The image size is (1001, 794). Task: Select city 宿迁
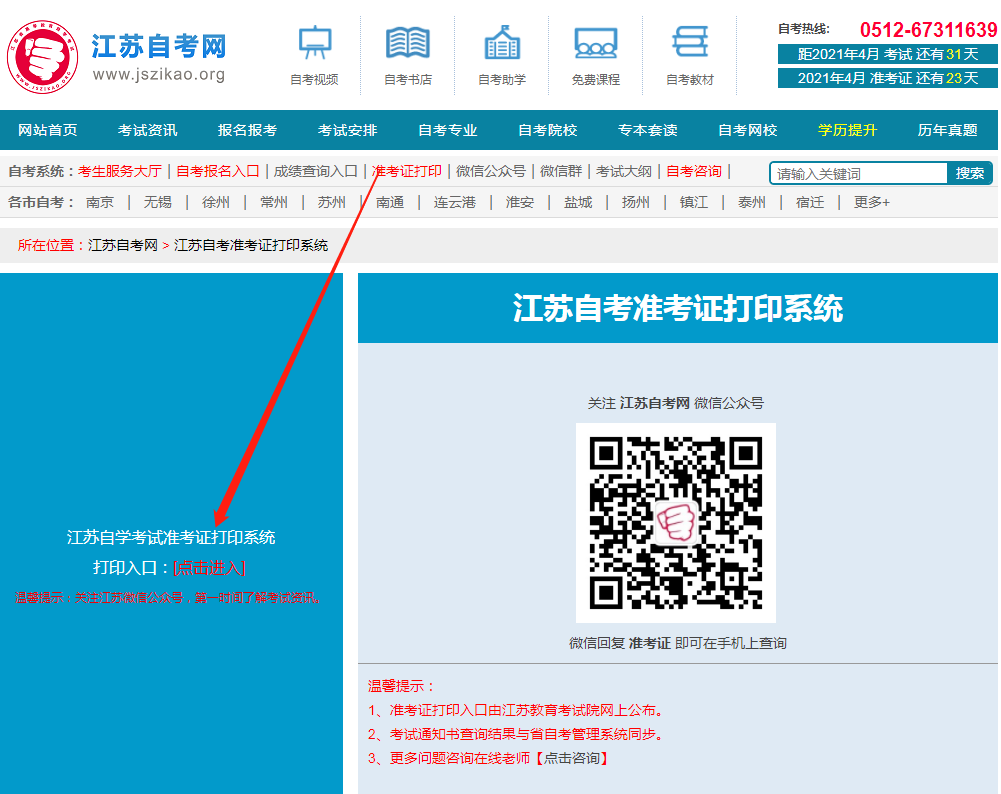(810, 202)
